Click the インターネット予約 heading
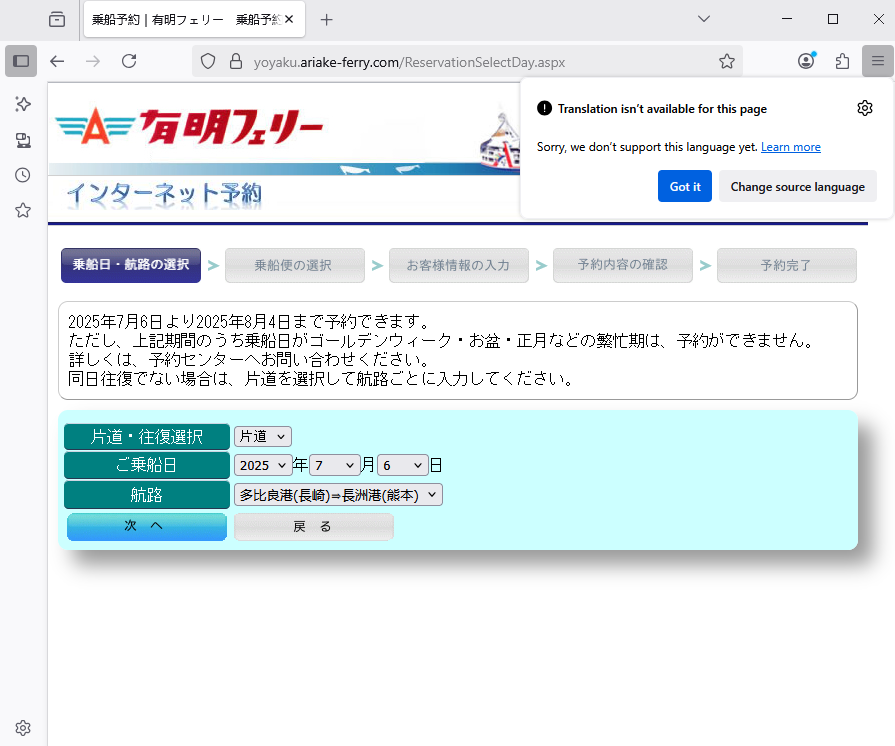 click(x=164, y=194)
